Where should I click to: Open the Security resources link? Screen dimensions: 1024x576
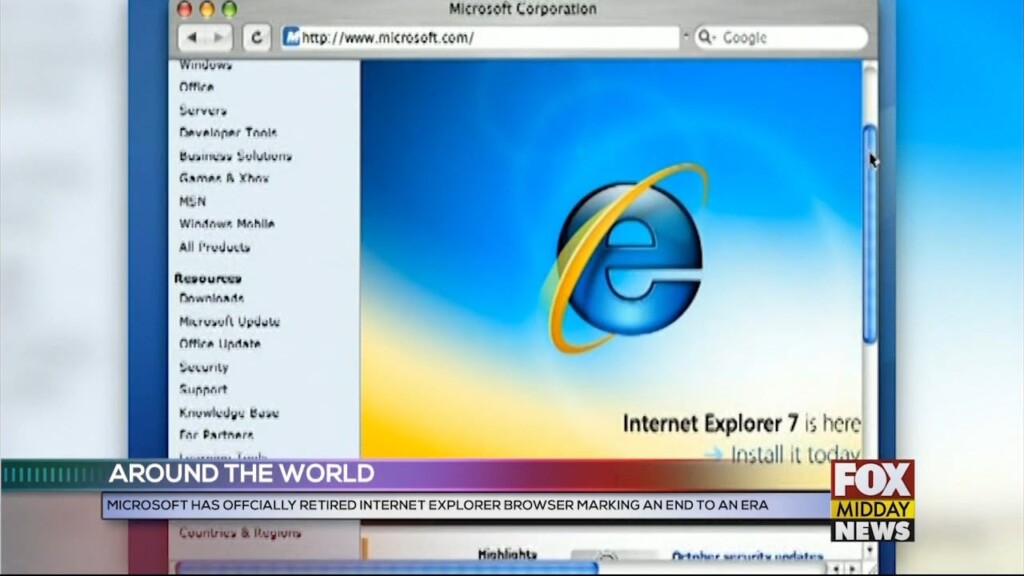click(204, 367)
